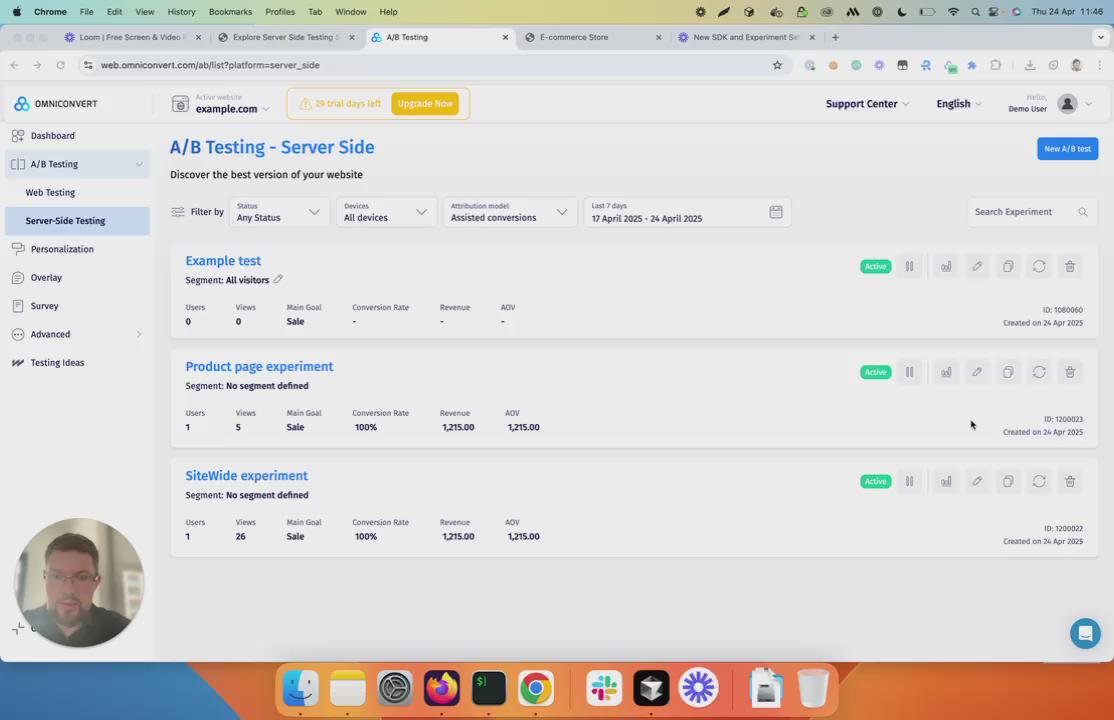1114x720 pixels.
Task: Open the English language dropdown
Action: tap(958, 104)
